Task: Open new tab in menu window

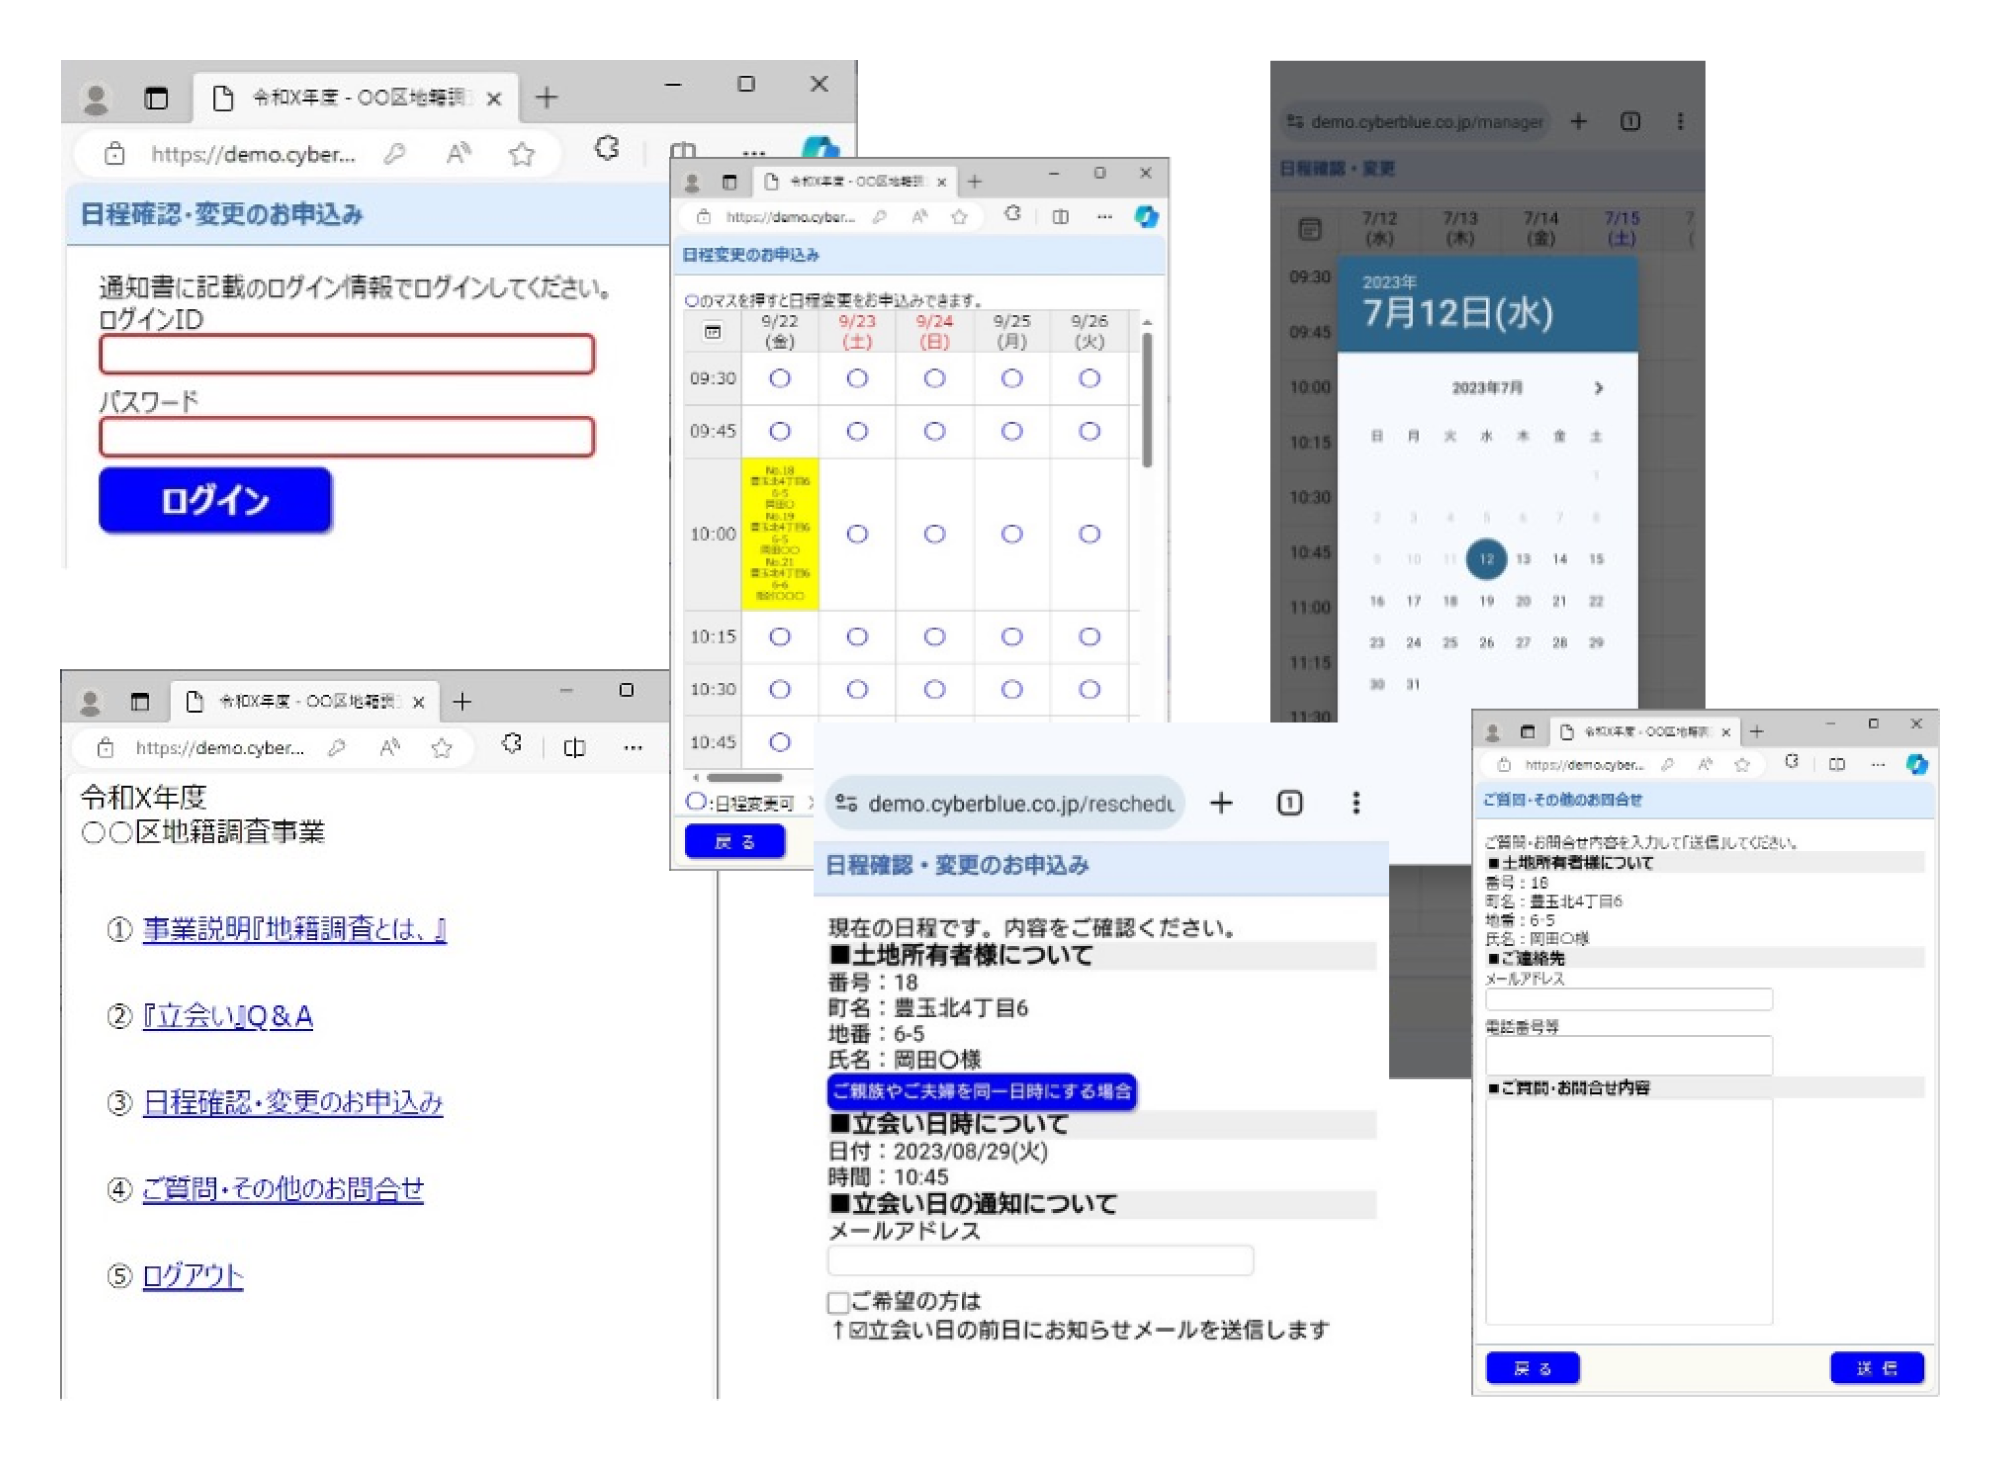Action: [462, 701]
